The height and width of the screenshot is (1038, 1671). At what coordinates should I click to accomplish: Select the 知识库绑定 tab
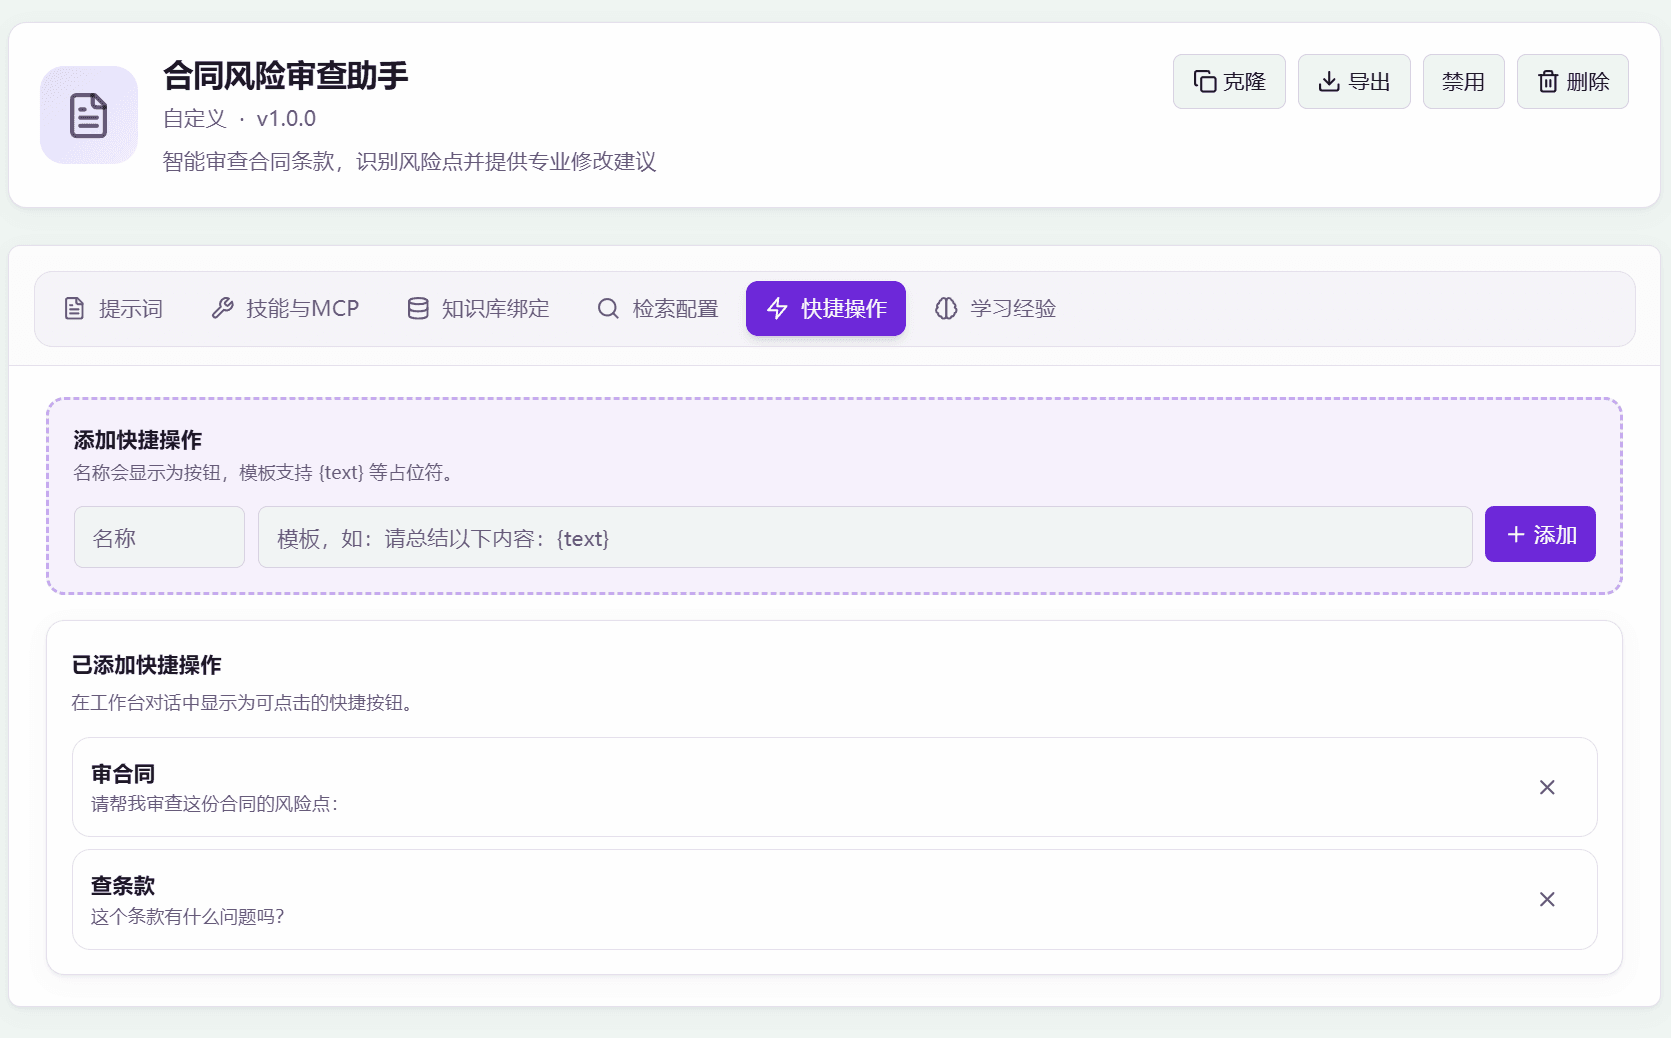pyautogui.click(x=478, y=309)
